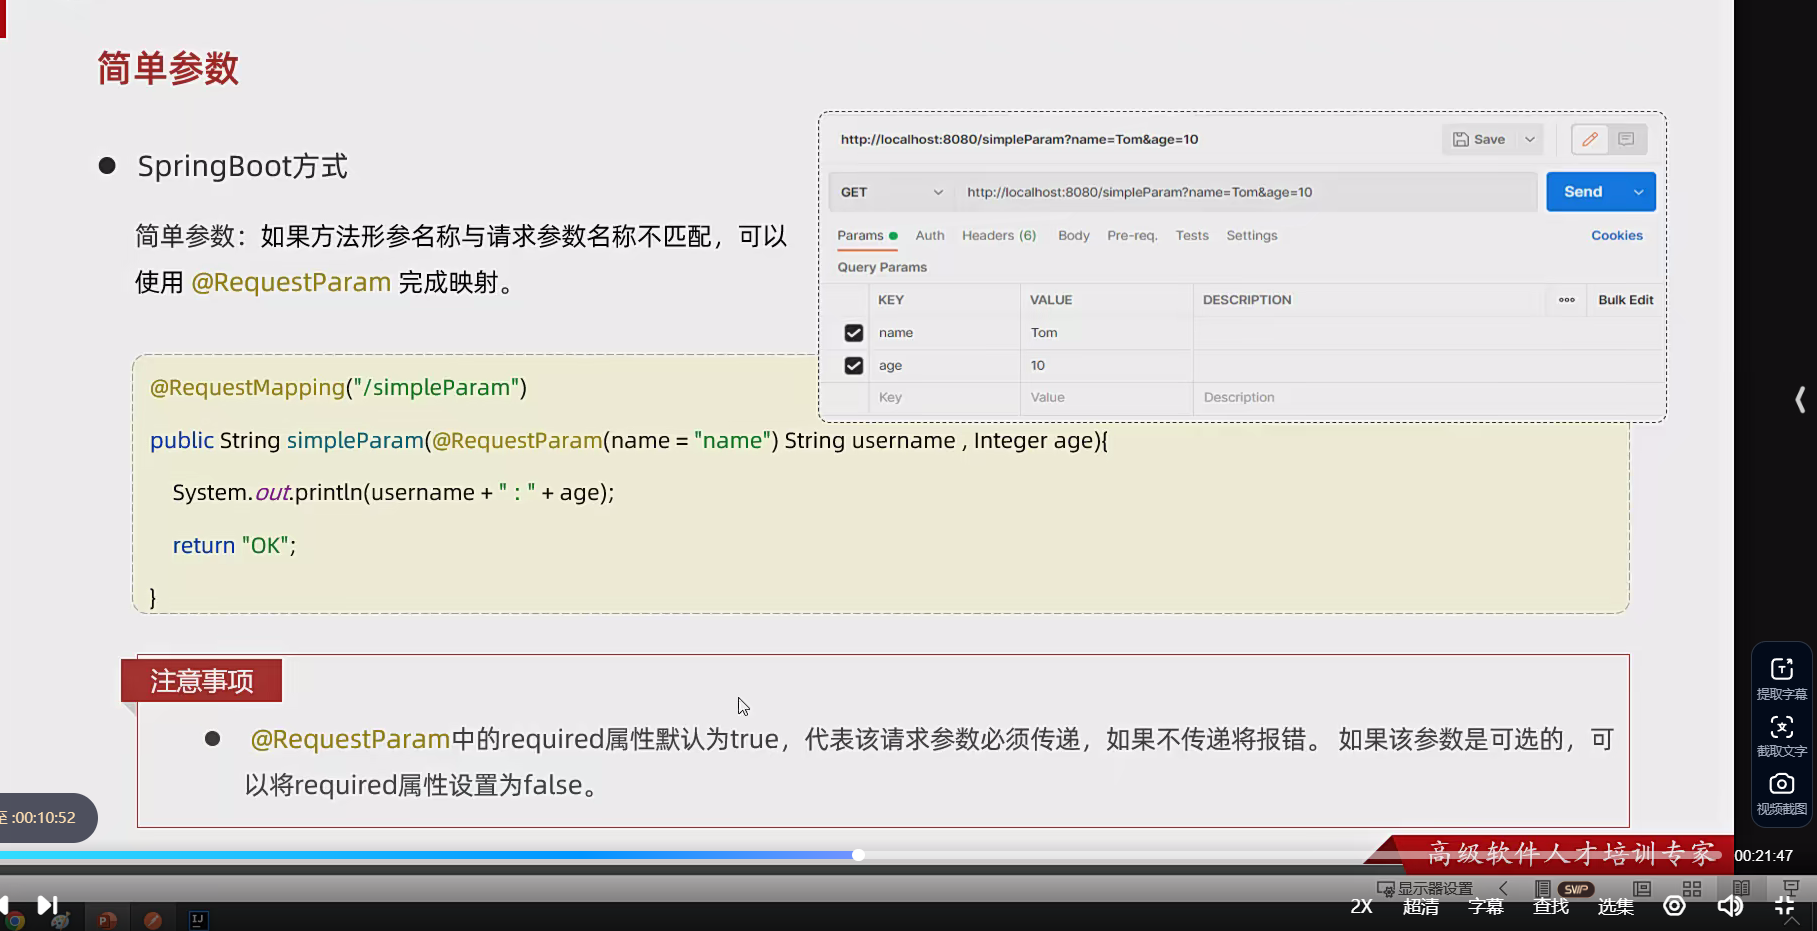Click the left arrow beside 显示器设置

[1503, 889]
